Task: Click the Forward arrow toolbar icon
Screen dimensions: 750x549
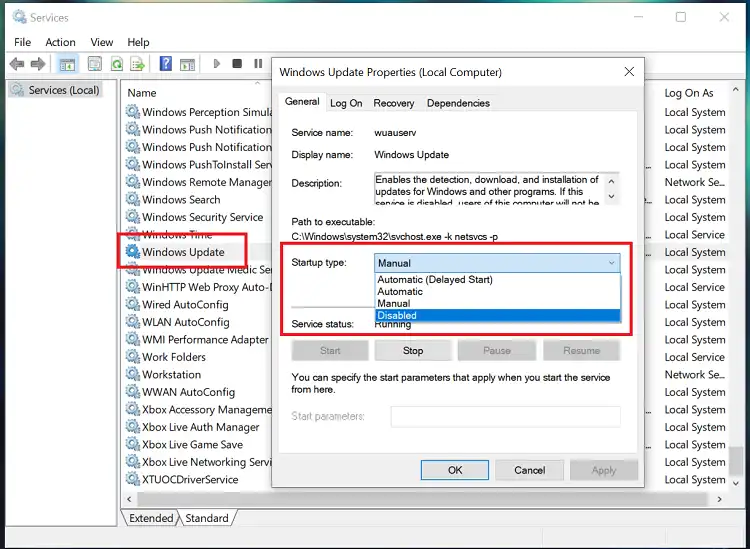Action: 38,64
